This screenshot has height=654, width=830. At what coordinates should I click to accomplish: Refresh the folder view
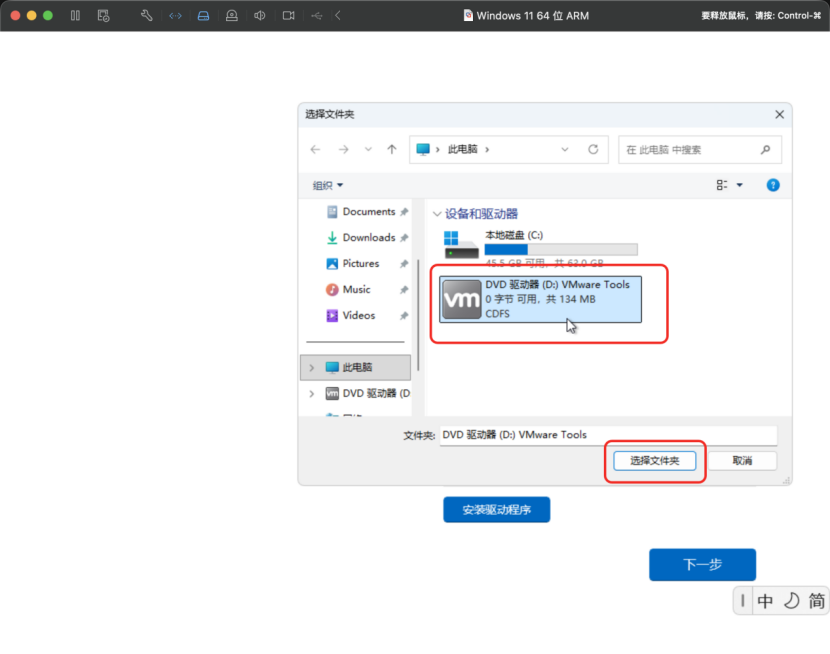[593, 150]
